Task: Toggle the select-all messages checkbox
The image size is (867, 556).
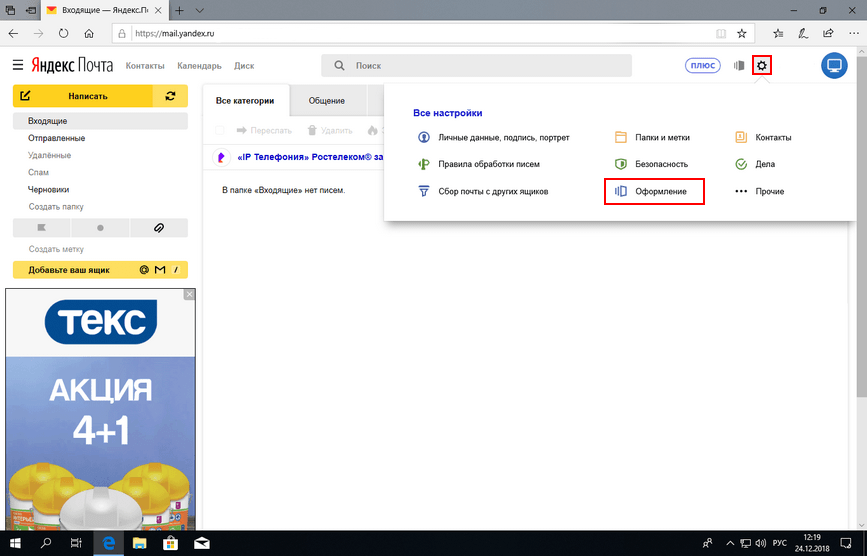Action: coord(220,130)
